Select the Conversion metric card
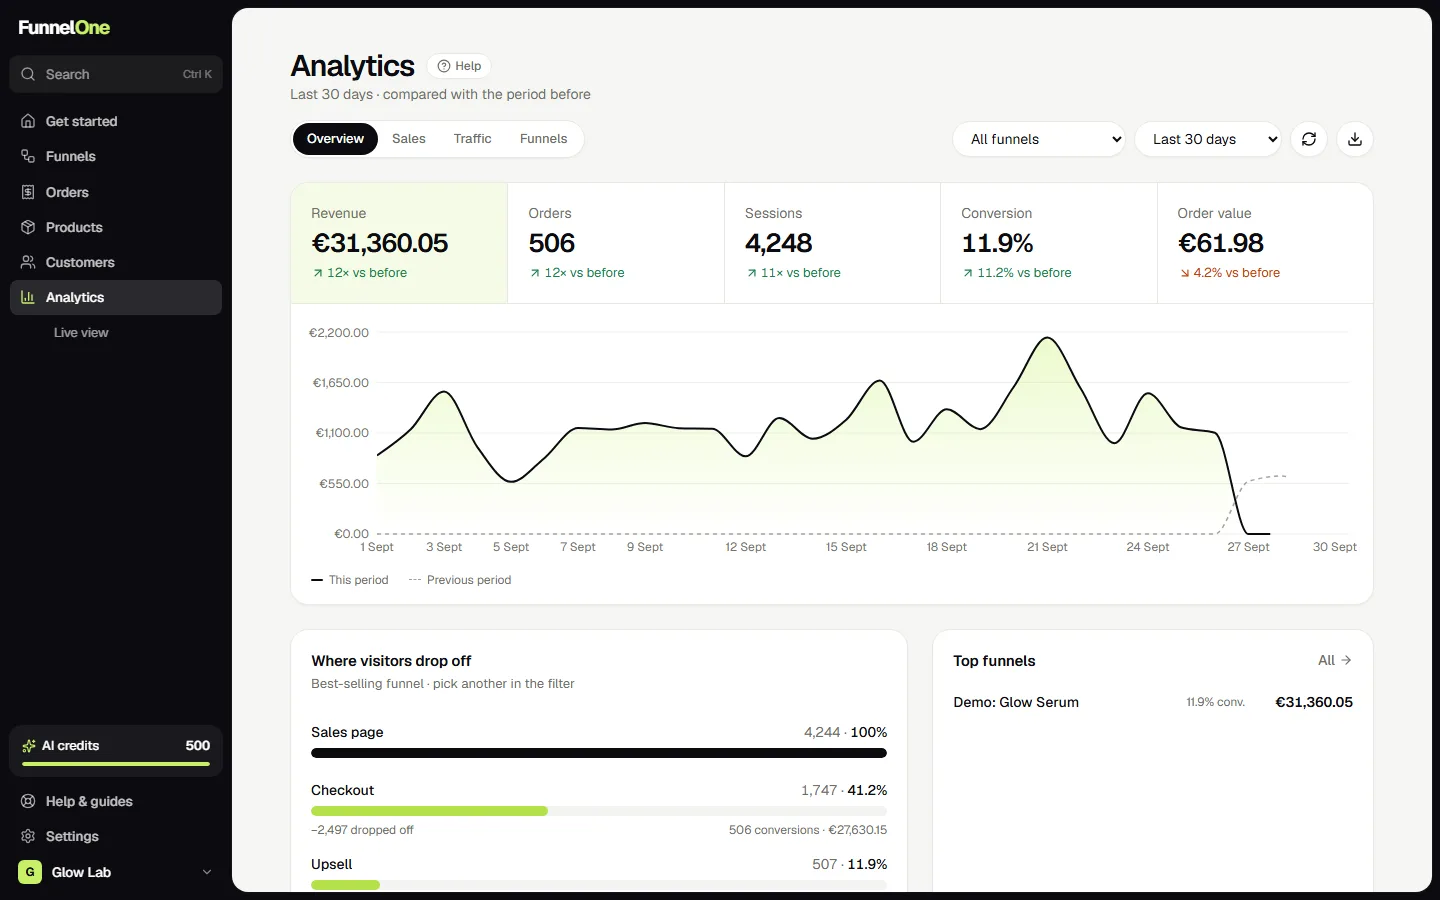This screenshot has width=1440, height=900. (x=1049, y=243)
